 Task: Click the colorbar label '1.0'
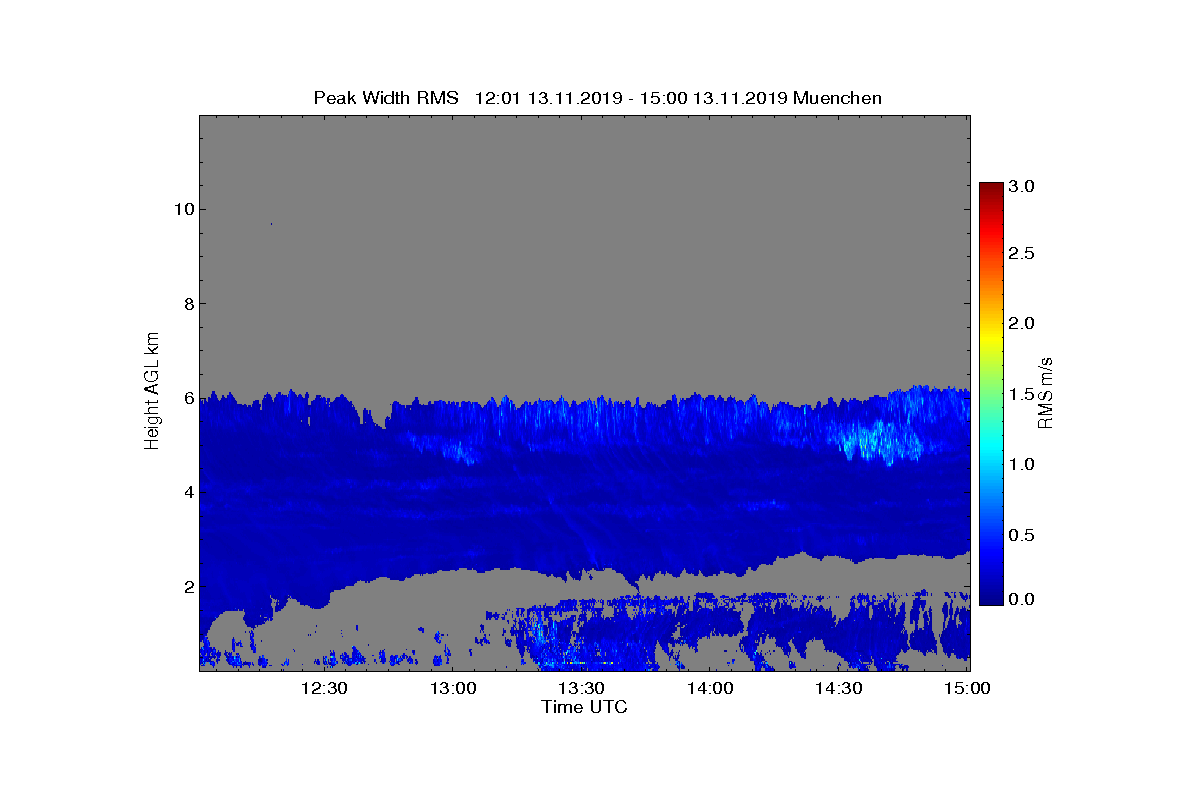(x=1021, y=465)
